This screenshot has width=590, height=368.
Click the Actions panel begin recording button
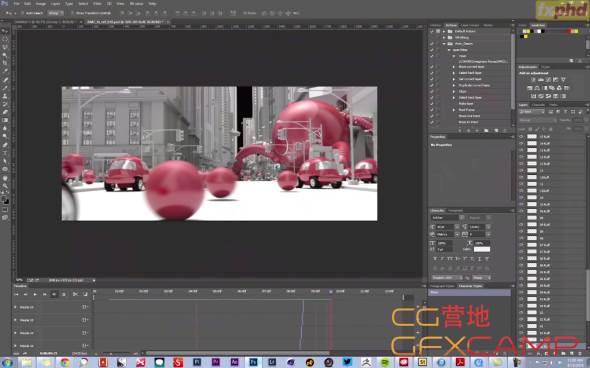coord(468,131)
